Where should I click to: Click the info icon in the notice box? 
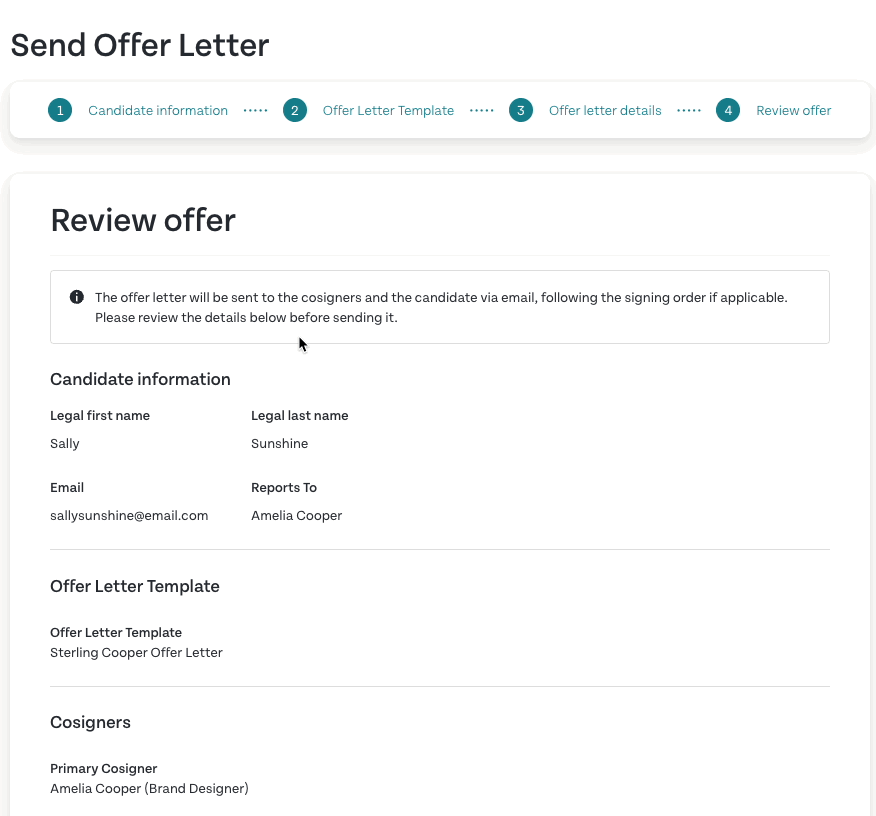tap(77, 297)
